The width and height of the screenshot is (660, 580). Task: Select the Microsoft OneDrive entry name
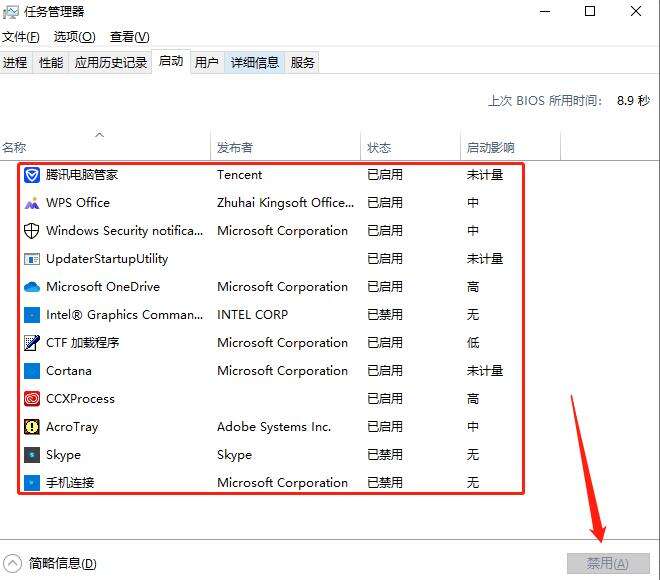coord(103,287)
